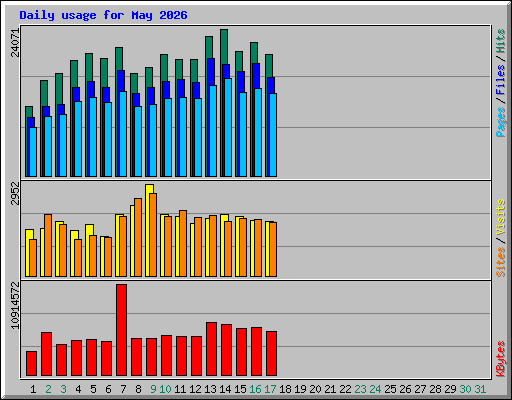Image resolution: width=512 pixels, height=400 pixels.
Task: Select day 16 on the x-axis
Action: point(255,389)
